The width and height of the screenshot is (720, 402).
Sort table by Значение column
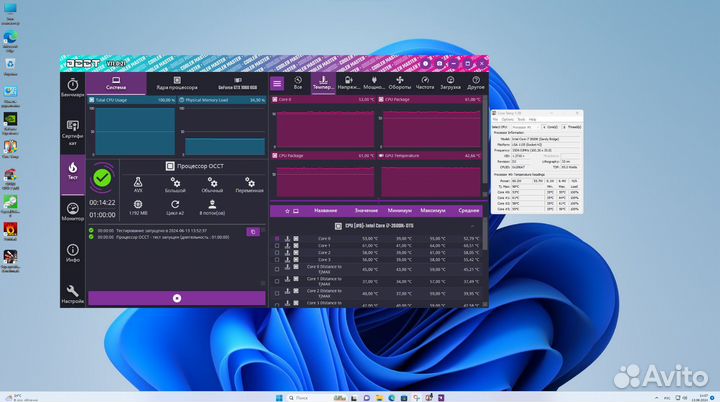click(366, 211)
